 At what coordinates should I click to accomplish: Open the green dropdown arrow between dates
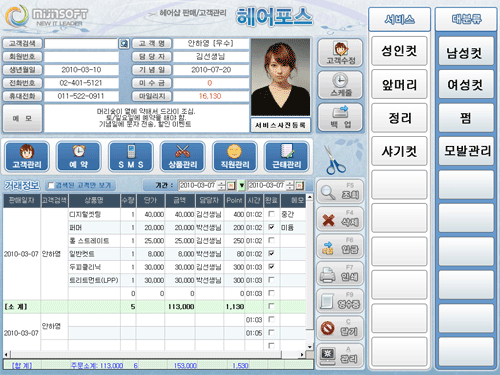[x=242, y=185]
